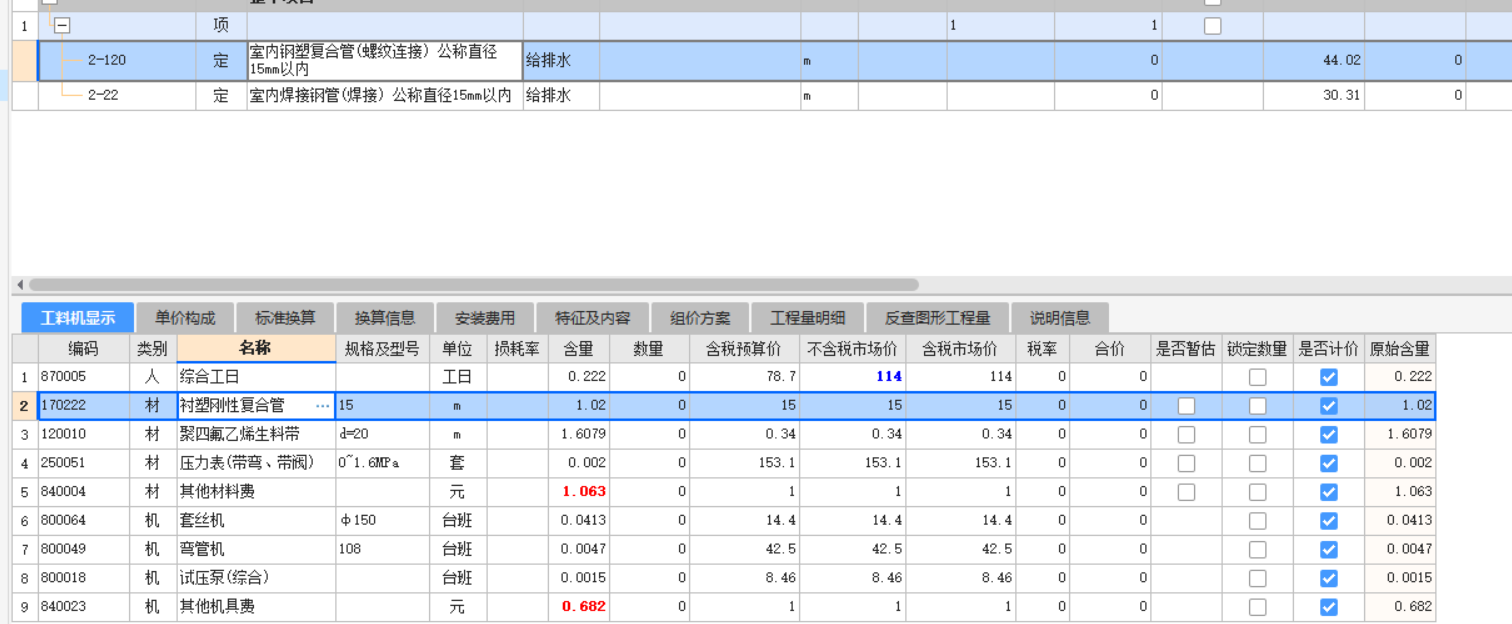Click the 30.31 value in upper table
The height and width of the screenshot is (624, 1512).
pyautogui.click(x=1342, y=96)
